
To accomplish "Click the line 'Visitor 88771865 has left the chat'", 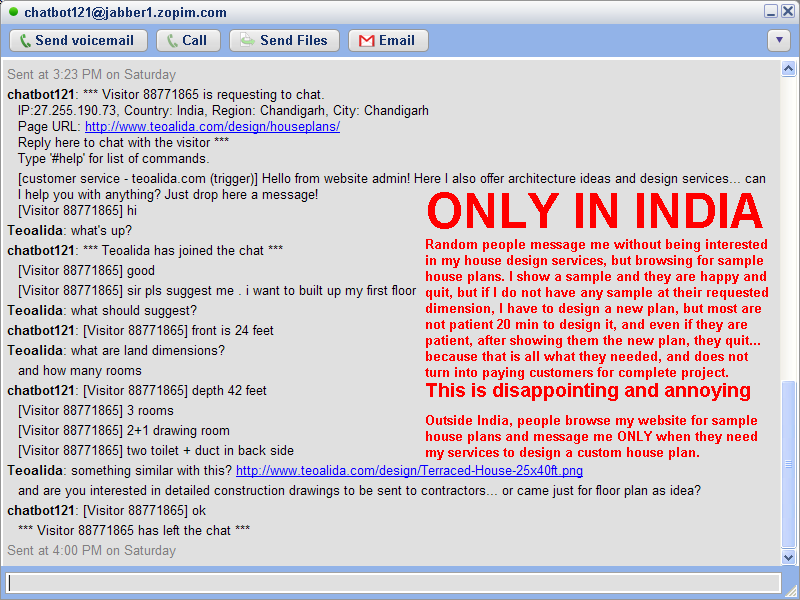I will click(x=134, y=531).
